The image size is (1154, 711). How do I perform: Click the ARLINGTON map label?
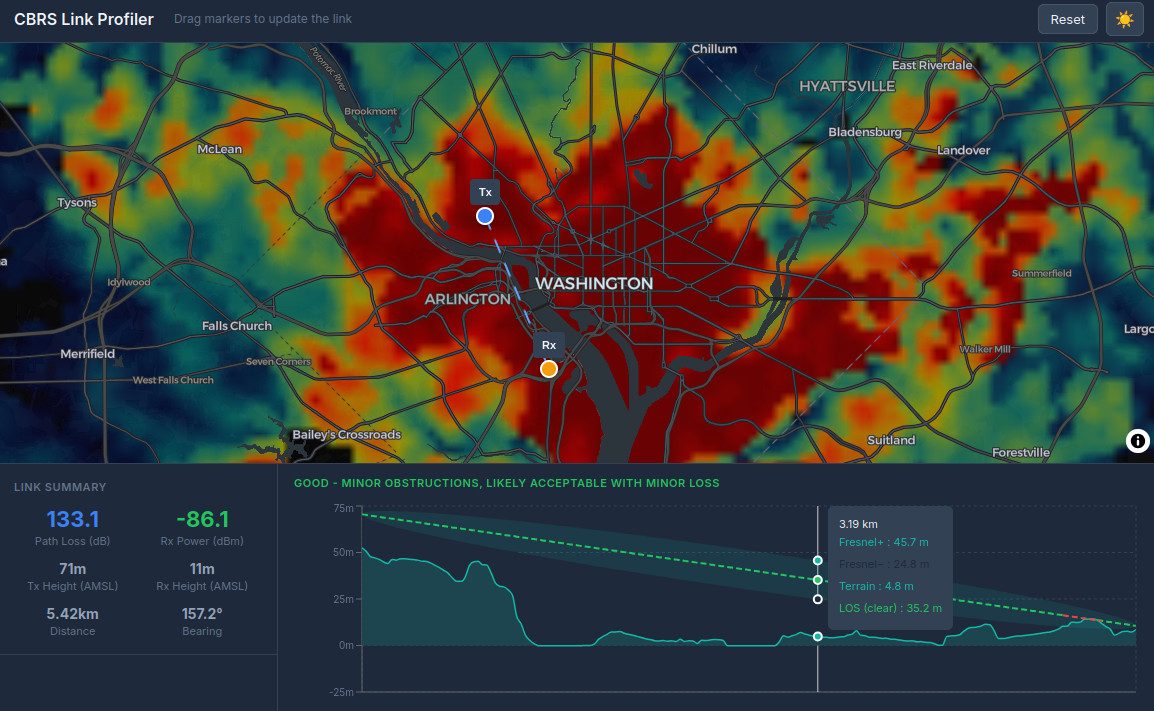click(467, 299)
